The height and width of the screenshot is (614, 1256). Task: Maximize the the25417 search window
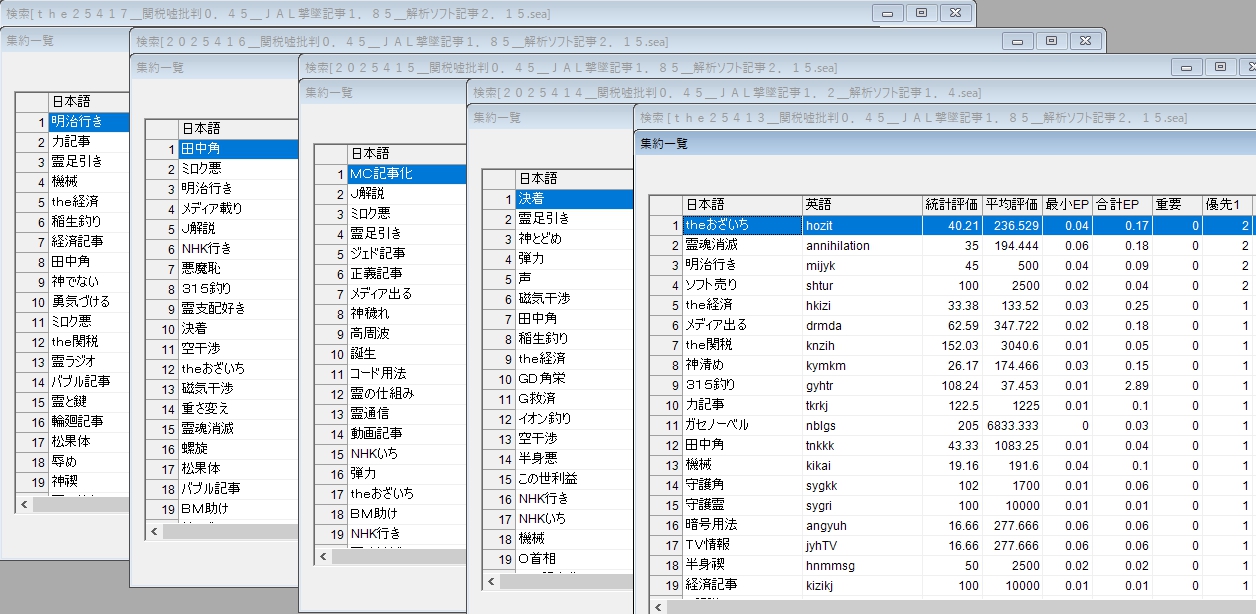(921, 13)
